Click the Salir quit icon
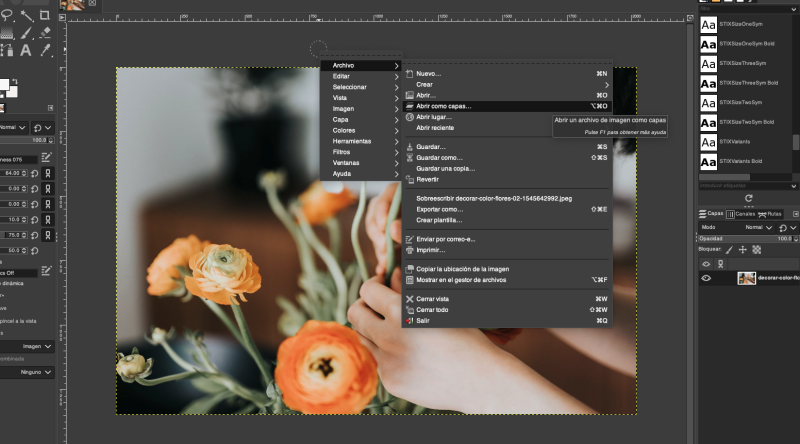 [x=409, y=321]
